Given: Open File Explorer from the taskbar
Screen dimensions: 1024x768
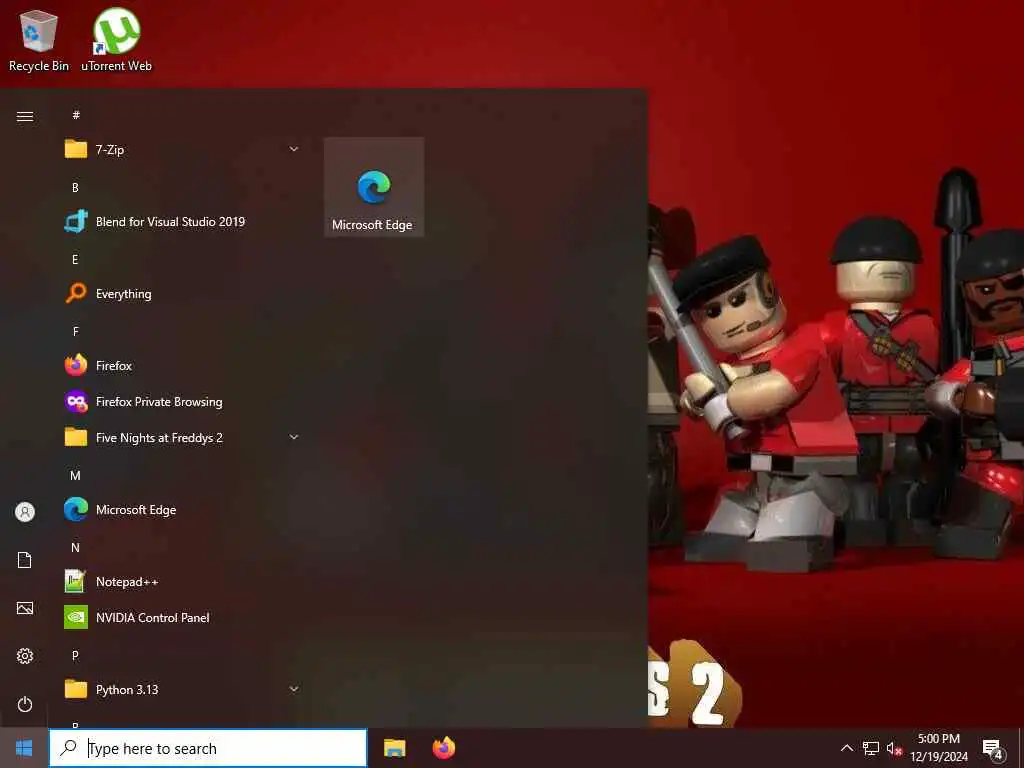Looking at the screenshot, I should click(394, 748).
